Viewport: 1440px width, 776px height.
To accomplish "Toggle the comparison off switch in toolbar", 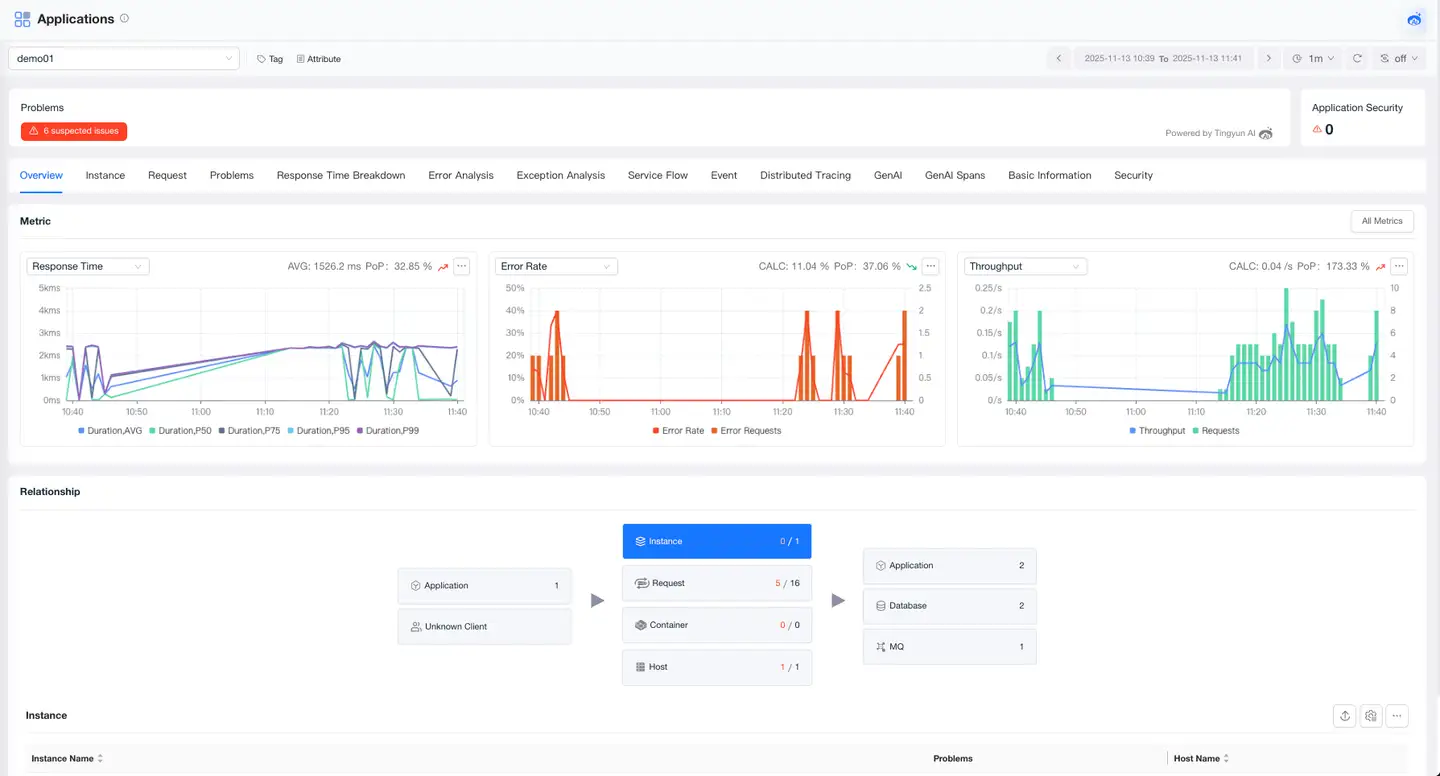I will (1398, 58).
